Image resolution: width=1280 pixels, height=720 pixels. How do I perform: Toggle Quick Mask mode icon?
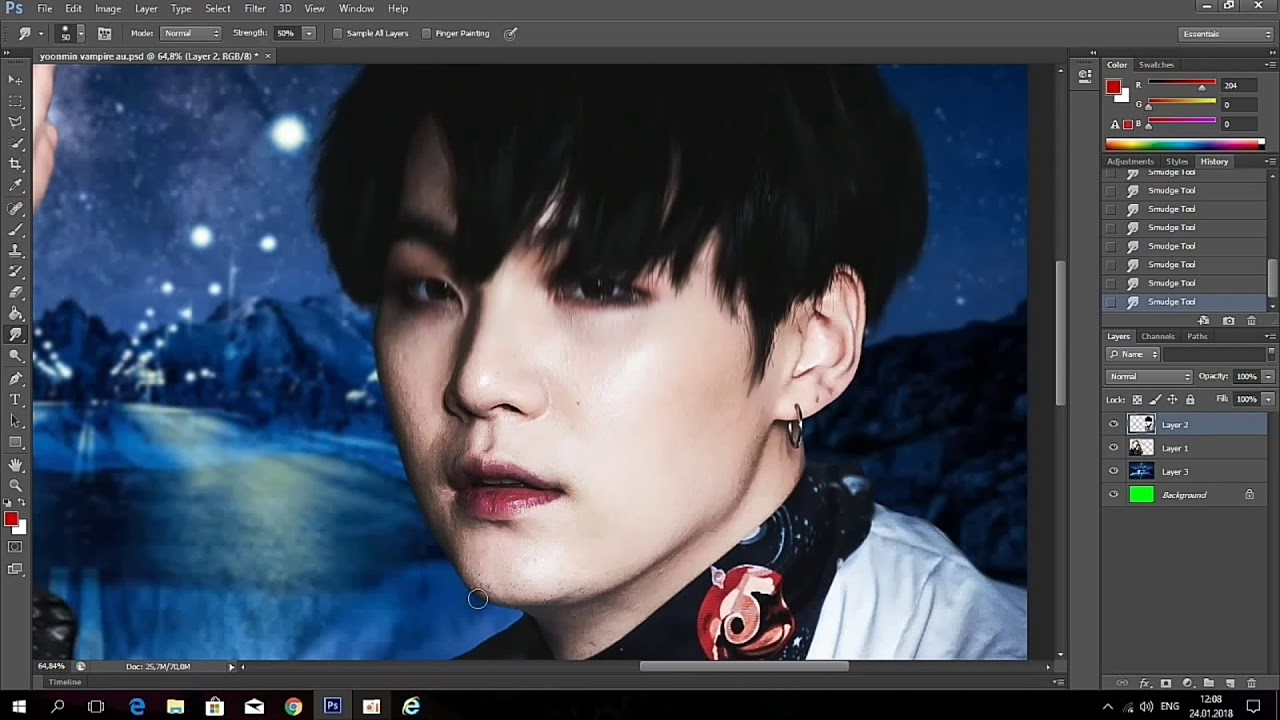[15, 547]
